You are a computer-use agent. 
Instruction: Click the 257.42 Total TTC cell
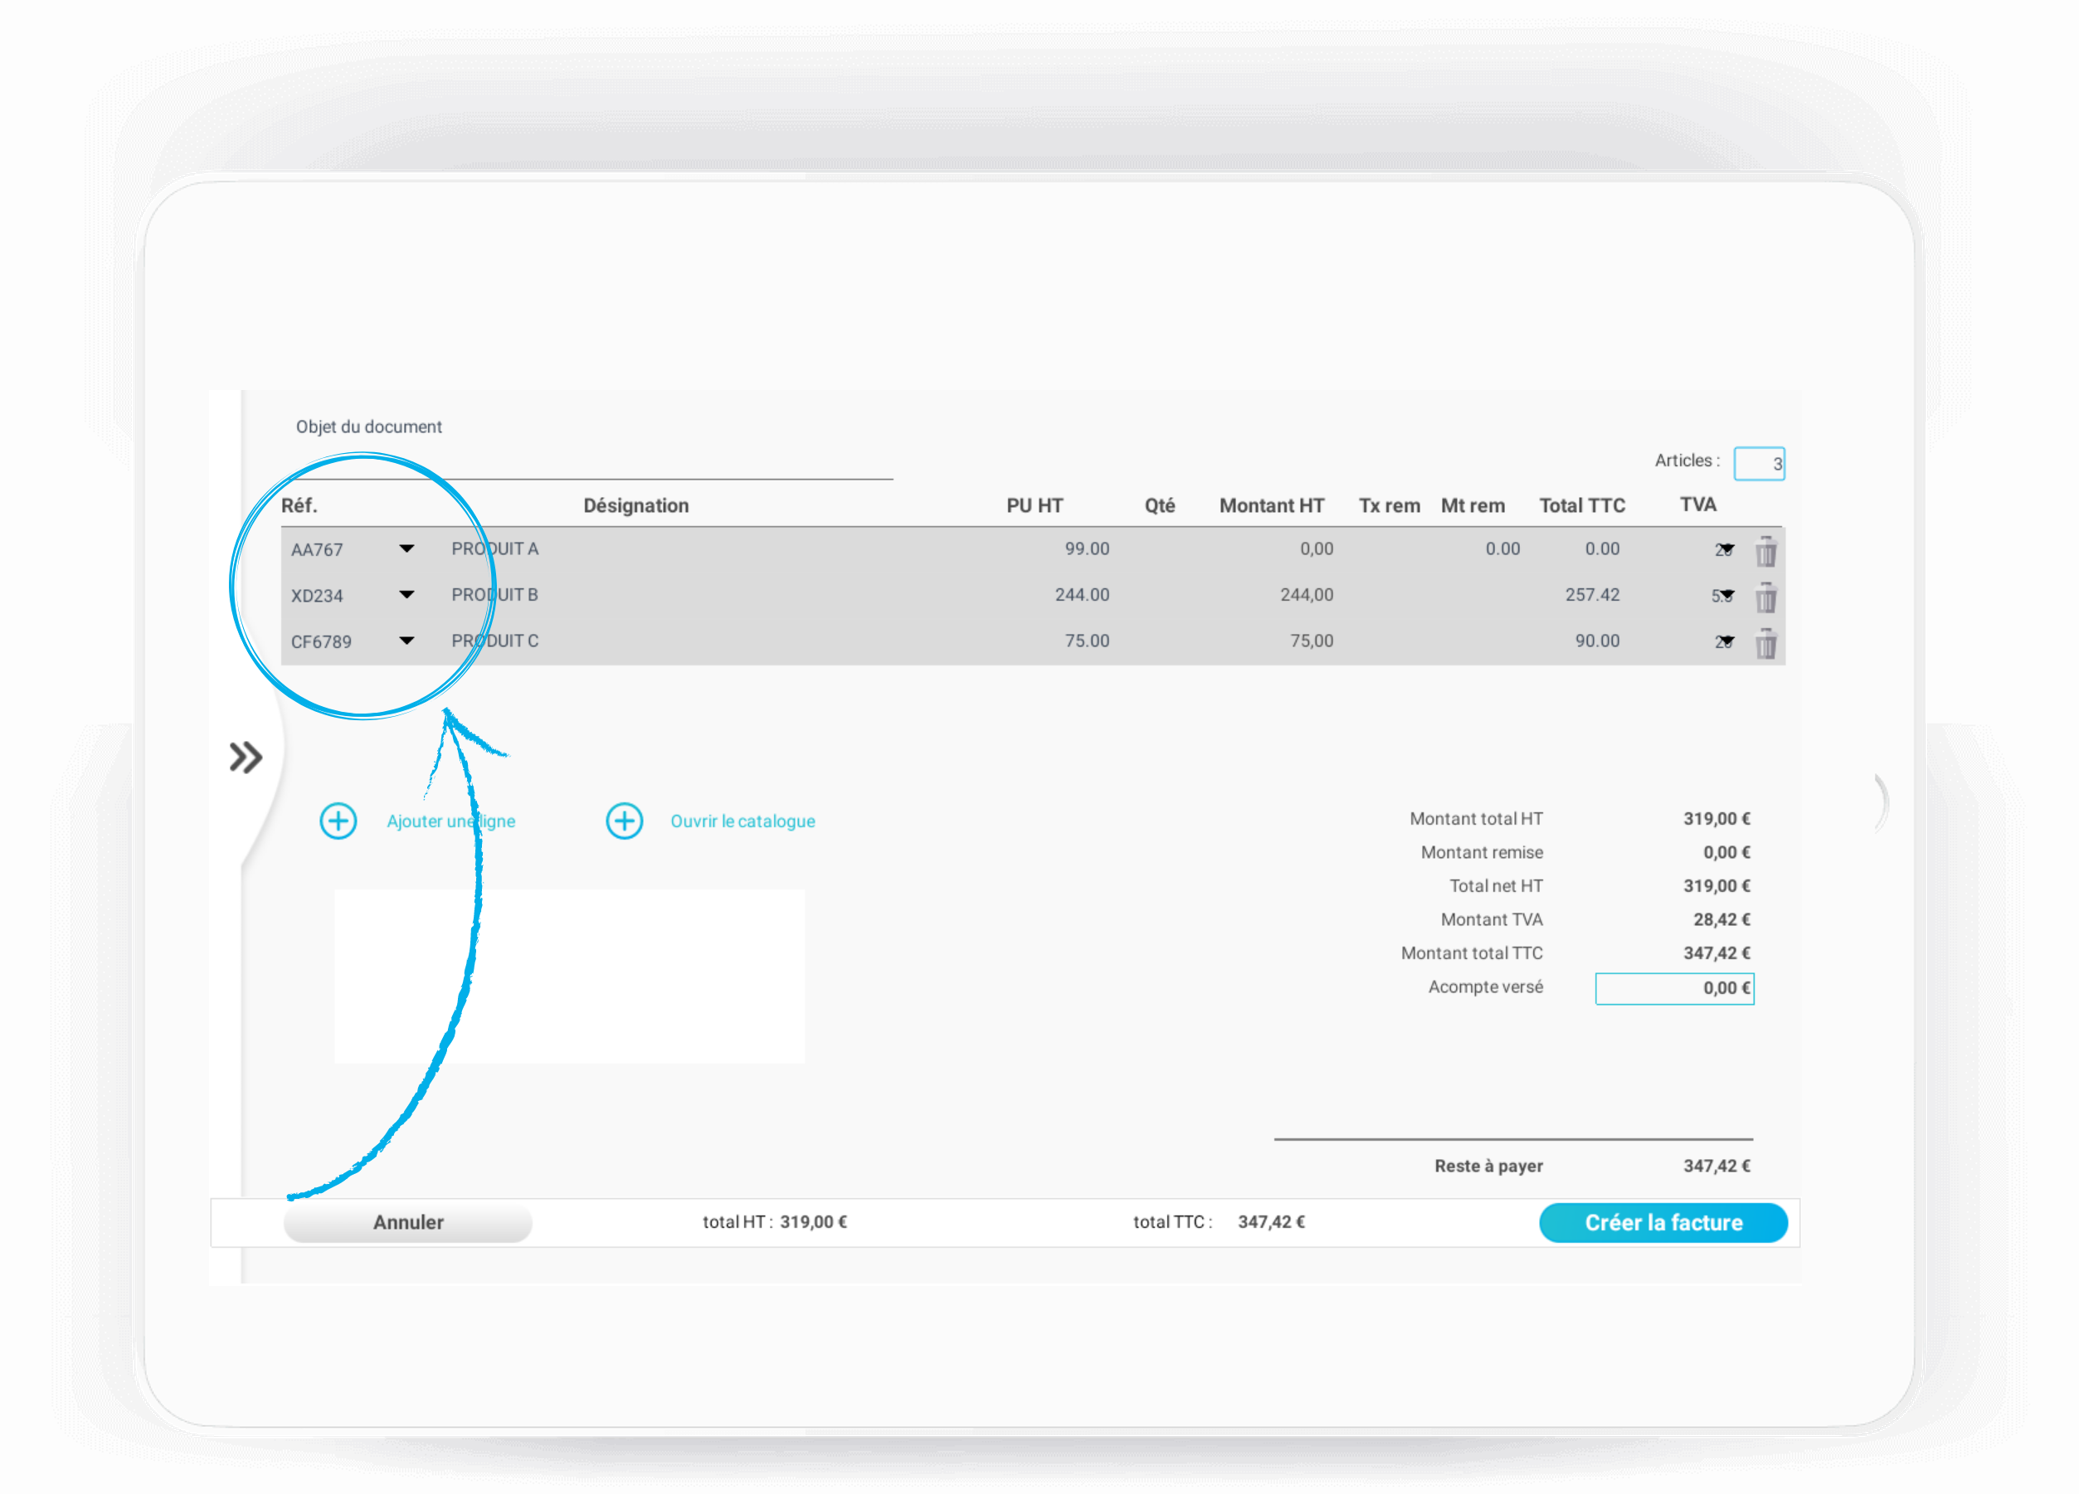1592,595
